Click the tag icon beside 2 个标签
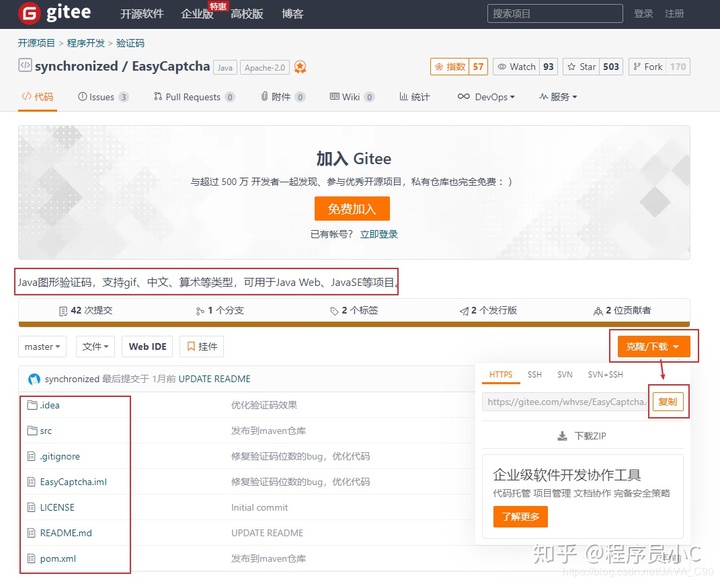Viewport: 720px width, 584px height. [334, 311]
